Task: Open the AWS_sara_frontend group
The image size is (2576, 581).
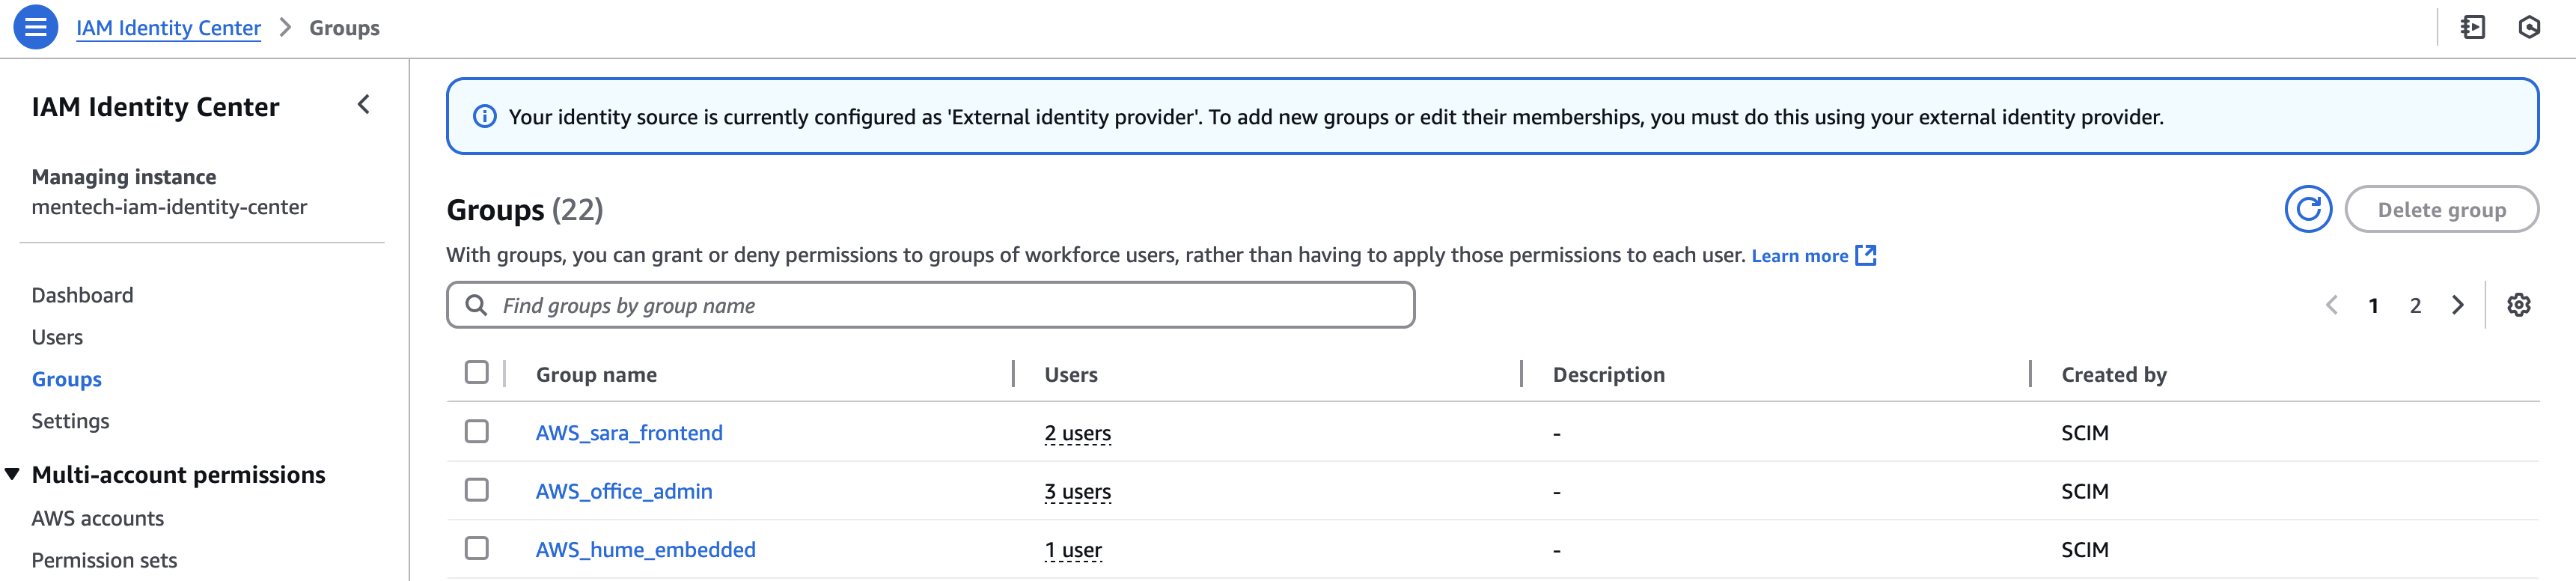Action: click(x=629, y=433)
